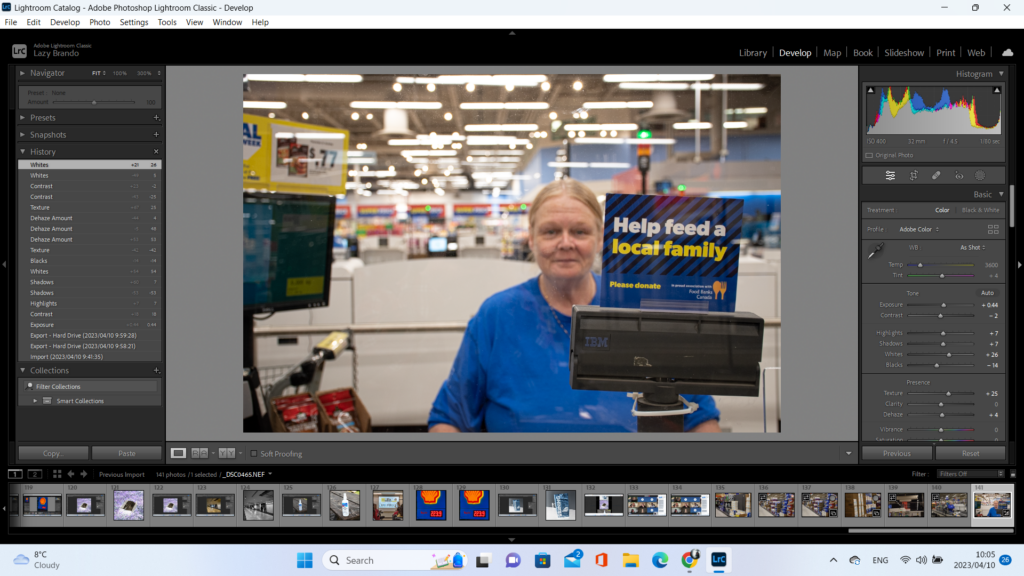Enable the Soft Proofing checkbox
Screen dimensions: 1024x576
coord(254,453)
